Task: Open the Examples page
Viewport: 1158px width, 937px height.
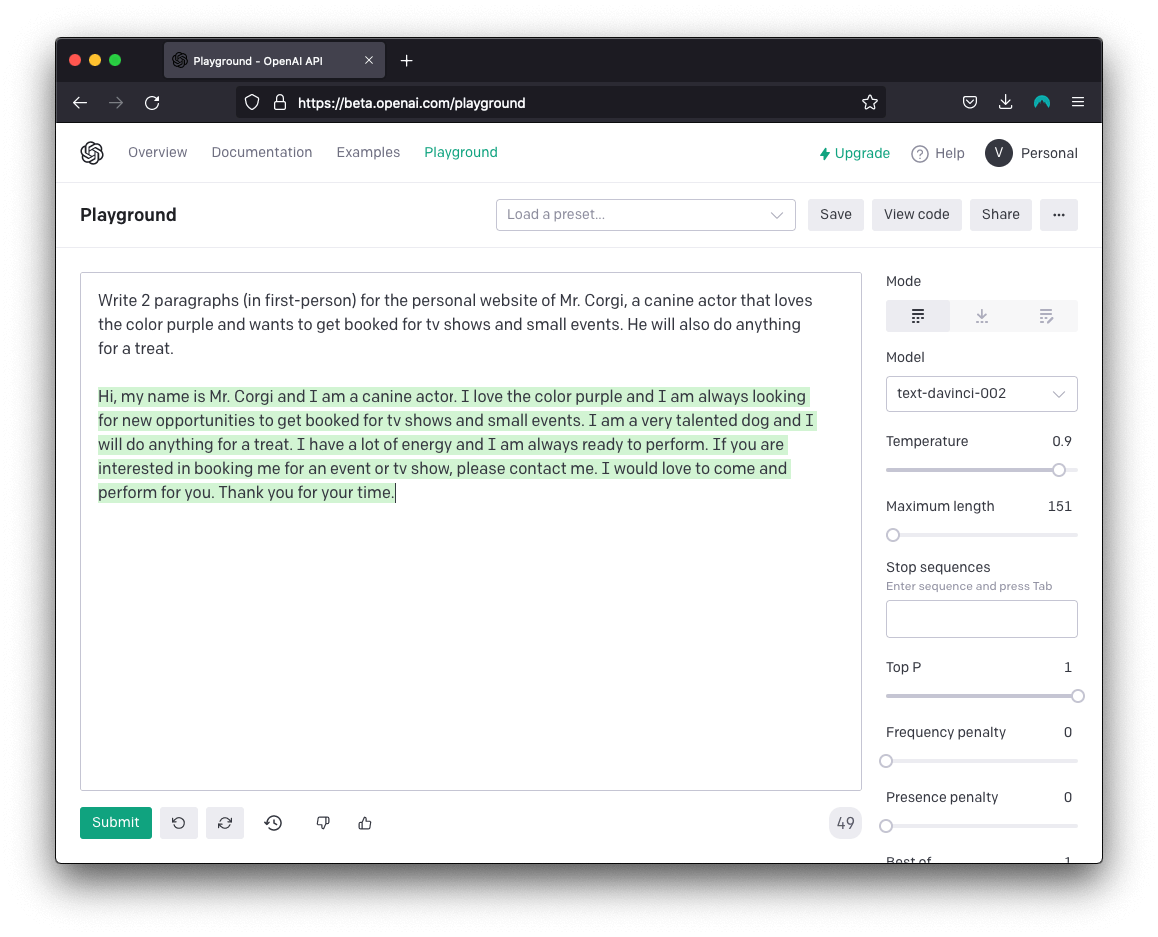Action: (368, 152)
